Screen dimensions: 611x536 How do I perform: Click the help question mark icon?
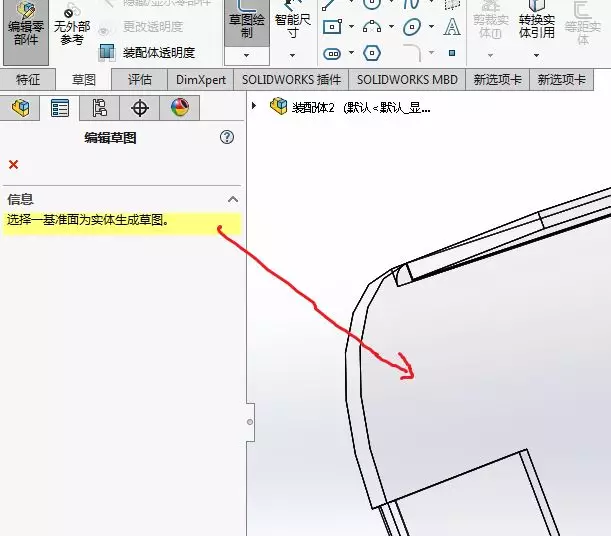(x=228, y=138)
